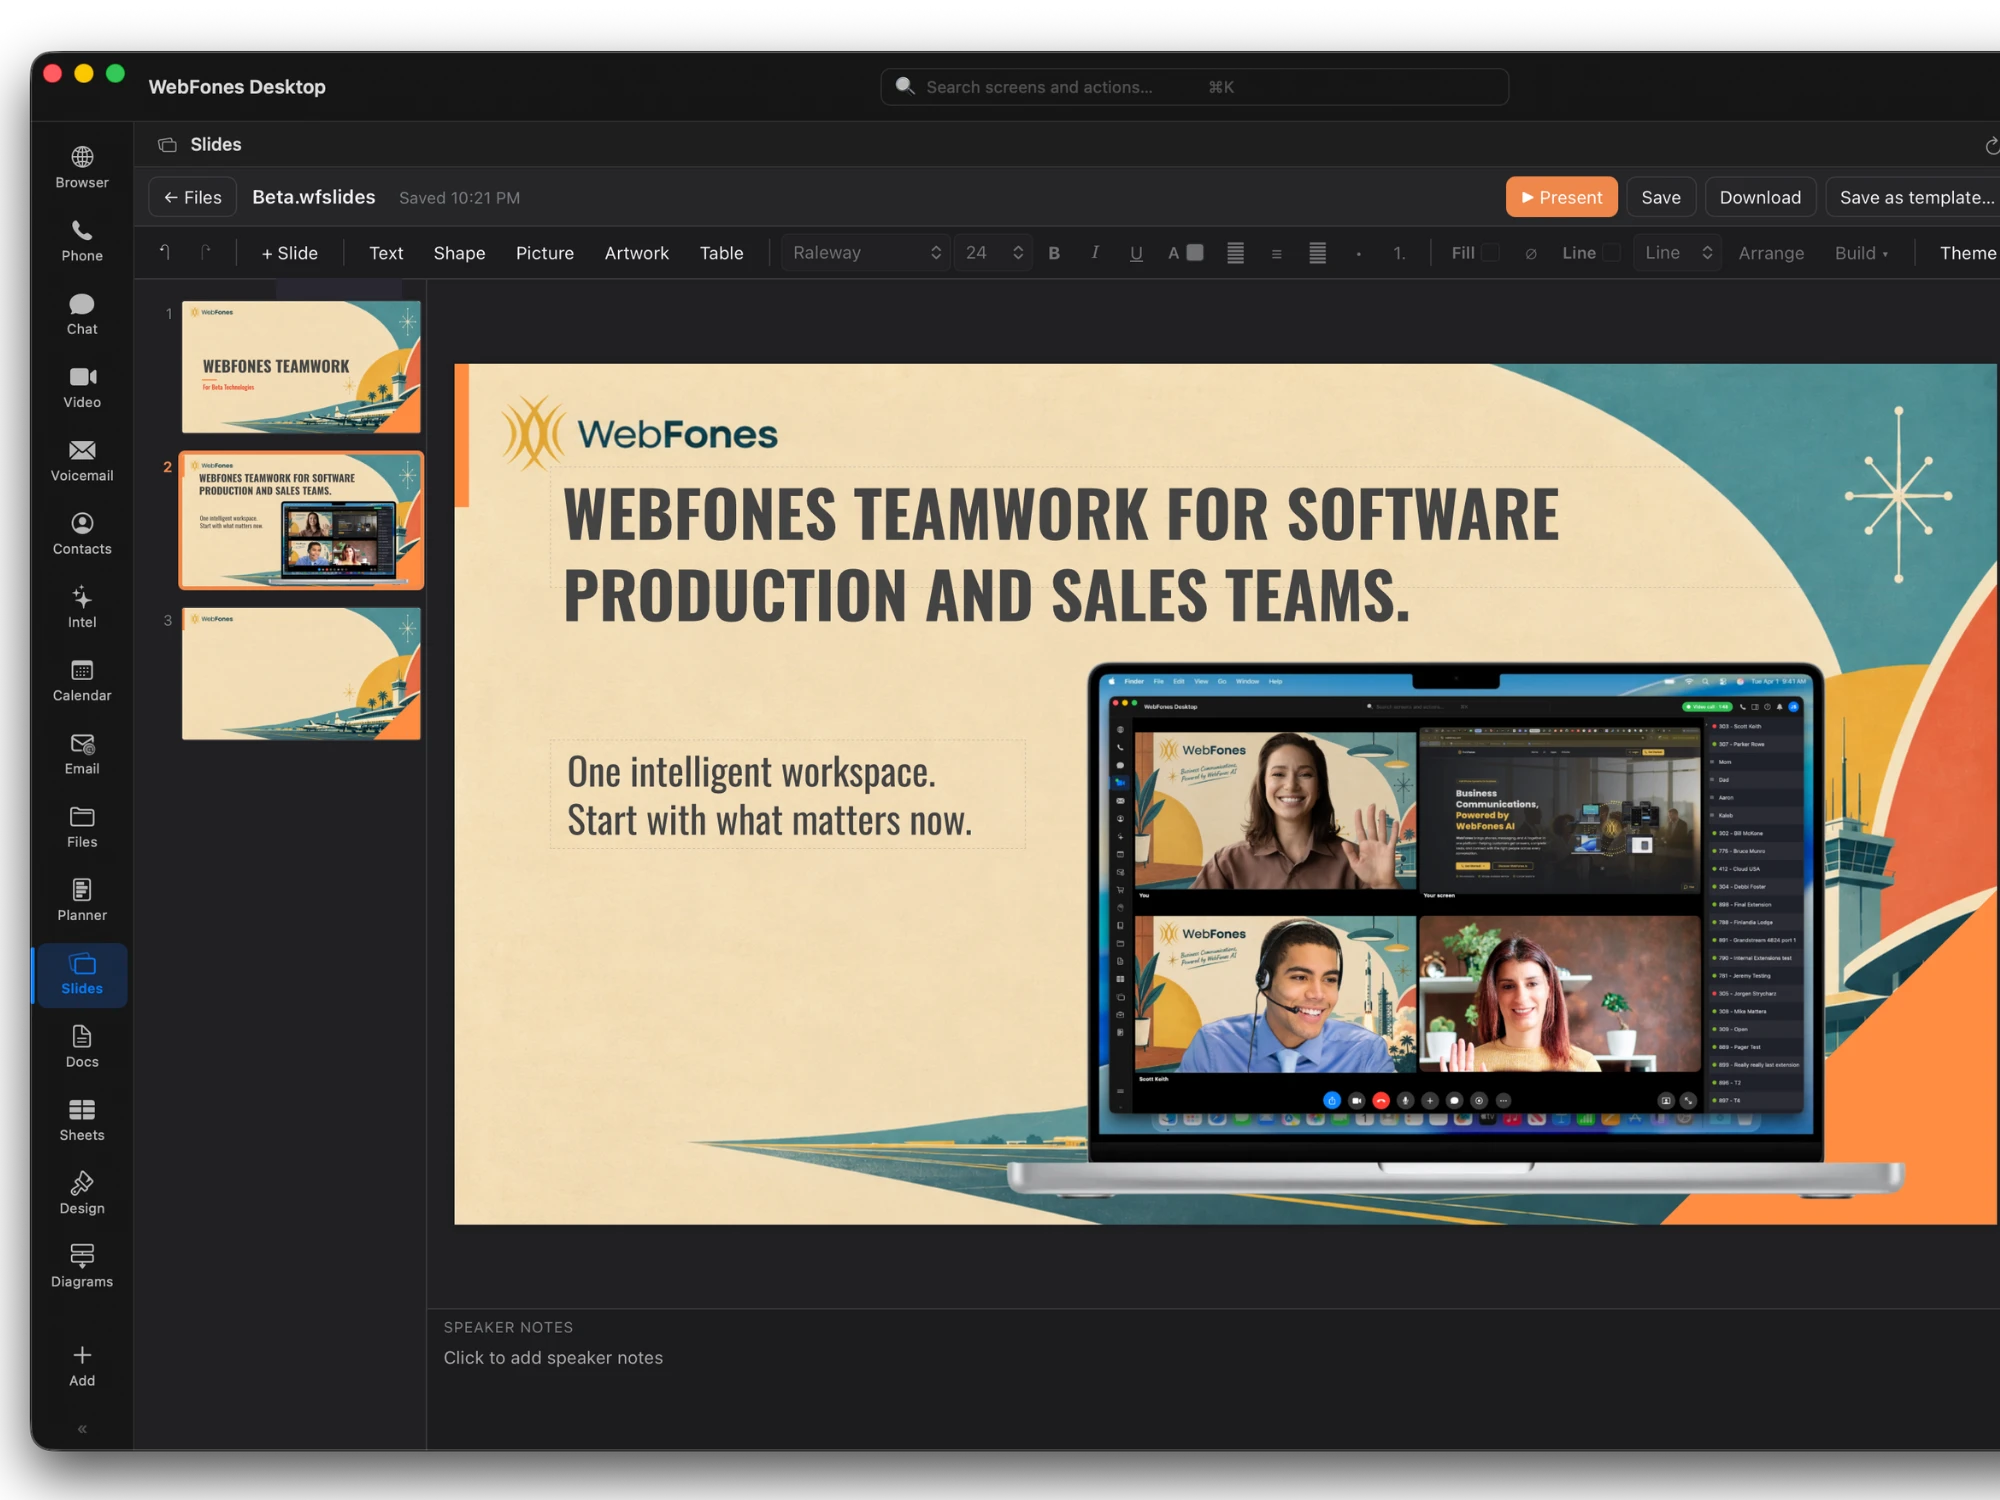
Task: Toggle bold formatting
Action: (1054, 253)
